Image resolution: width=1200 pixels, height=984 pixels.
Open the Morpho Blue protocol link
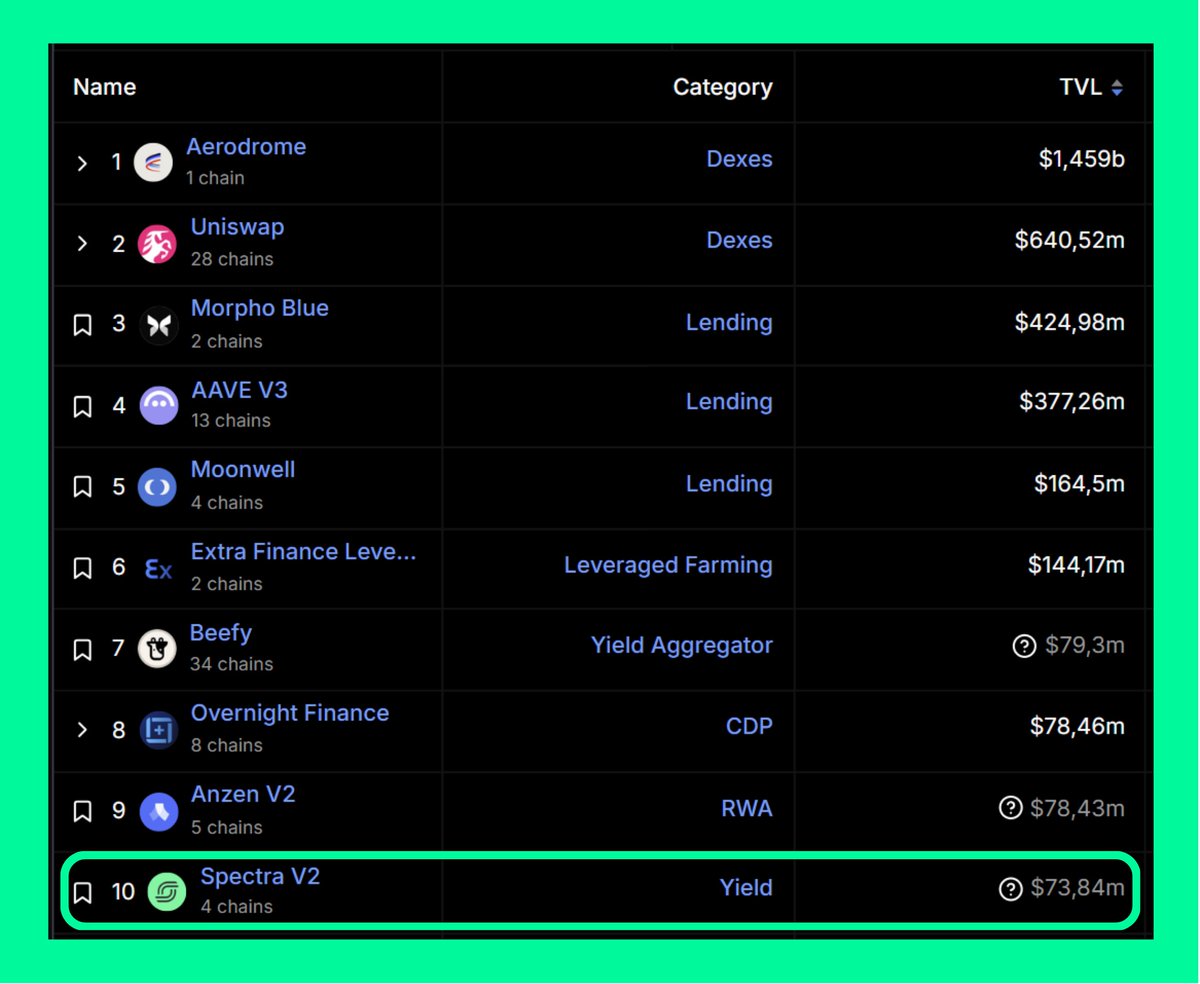[x=260, y=308]
